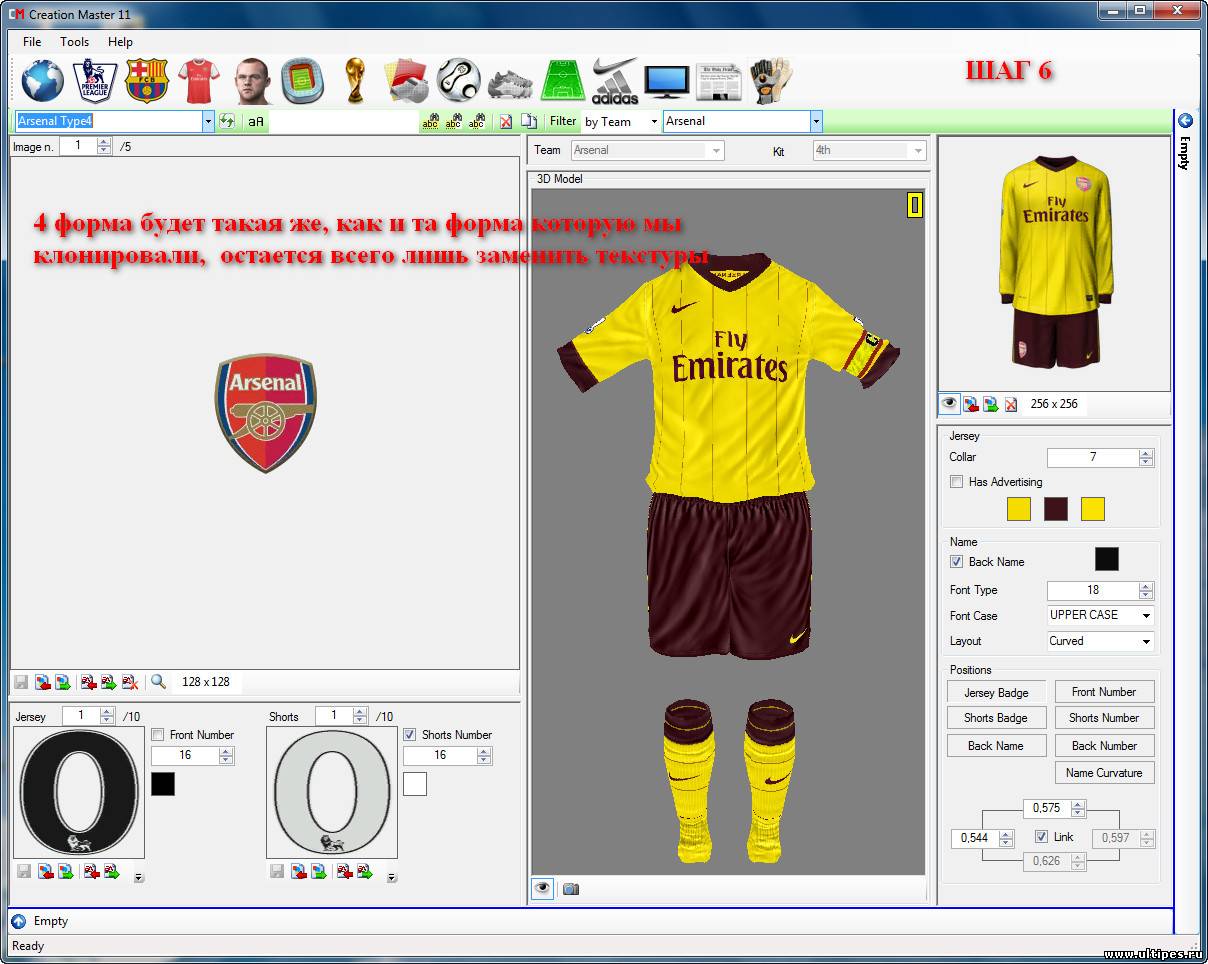Open the Font Case UPPER CASE dropdown
This screenshot has width=1208, height=964.
click(x=1145, y=615)
